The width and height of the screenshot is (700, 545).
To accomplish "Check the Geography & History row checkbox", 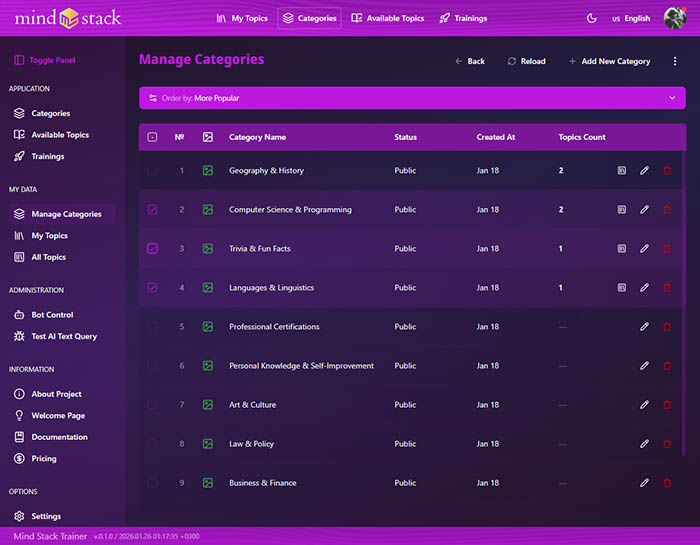I will 152,171.
